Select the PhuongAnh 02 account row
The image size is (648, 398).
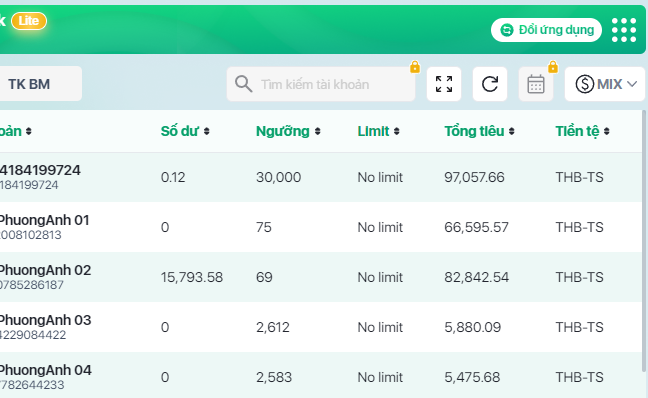pyautogui.click(x=321, y=277)
